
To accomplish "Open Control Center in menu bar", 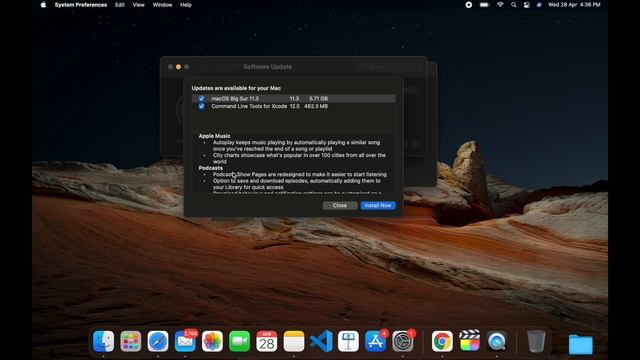I will click(x=527, y=5).
